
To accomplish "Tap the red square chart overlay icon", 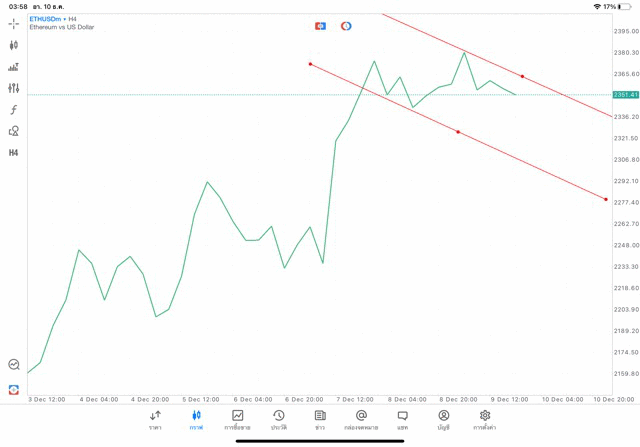I will [320, 26].
